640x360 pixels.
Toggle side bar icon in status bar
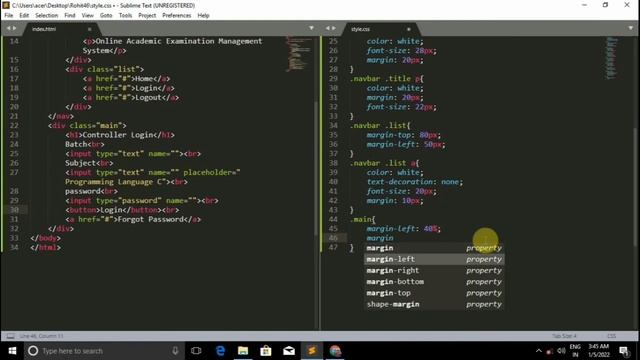[x=11, y=336]
